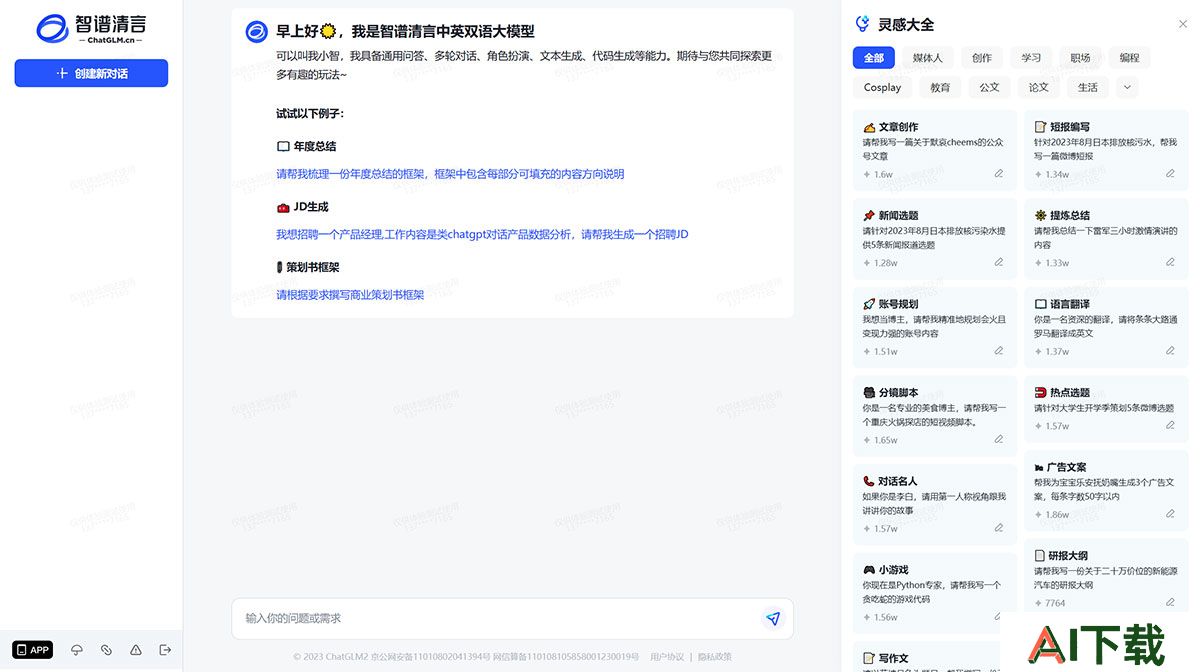Click the warning triangle icon in bottom-left bar

136,650
